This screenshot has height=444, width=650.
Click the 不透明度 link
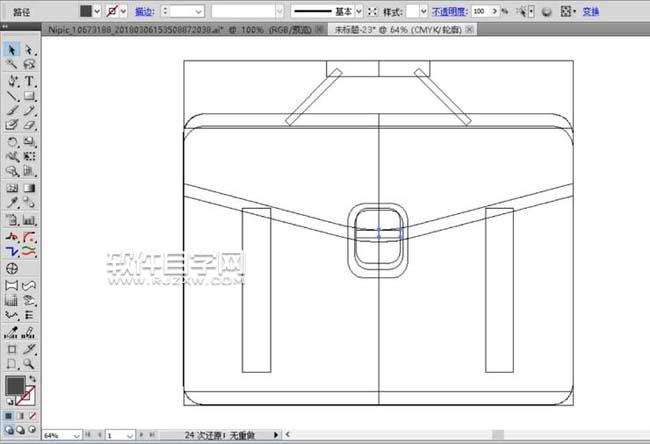(x=450, y=9)
